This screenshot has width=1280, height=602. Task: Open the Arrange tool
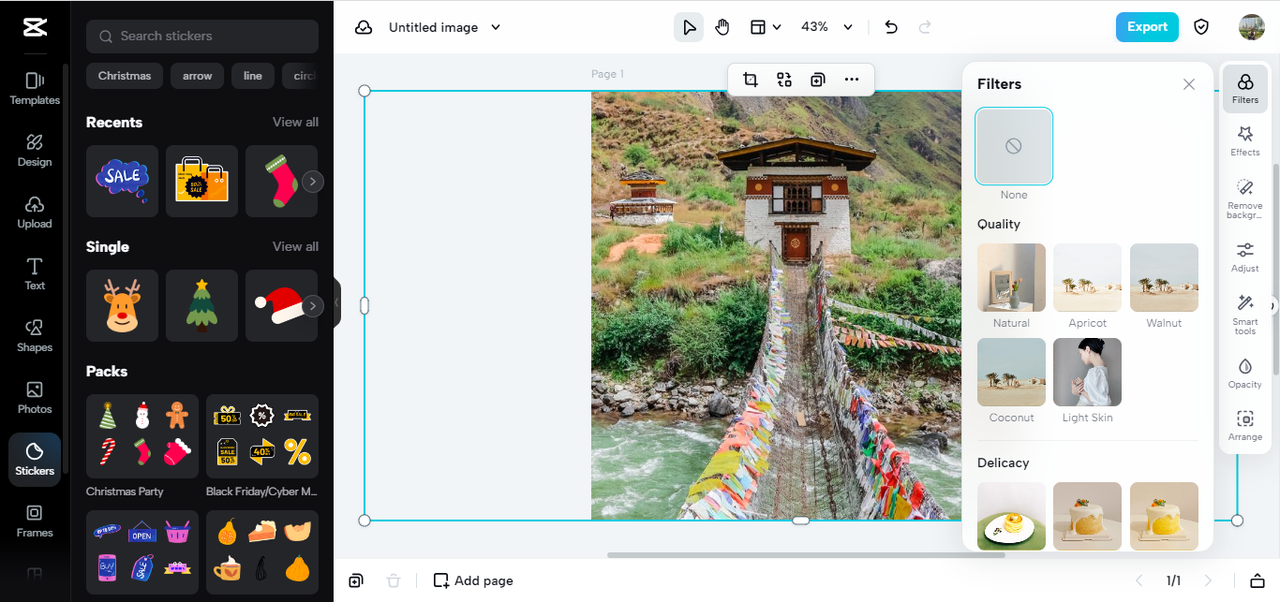pos(1245,425)
